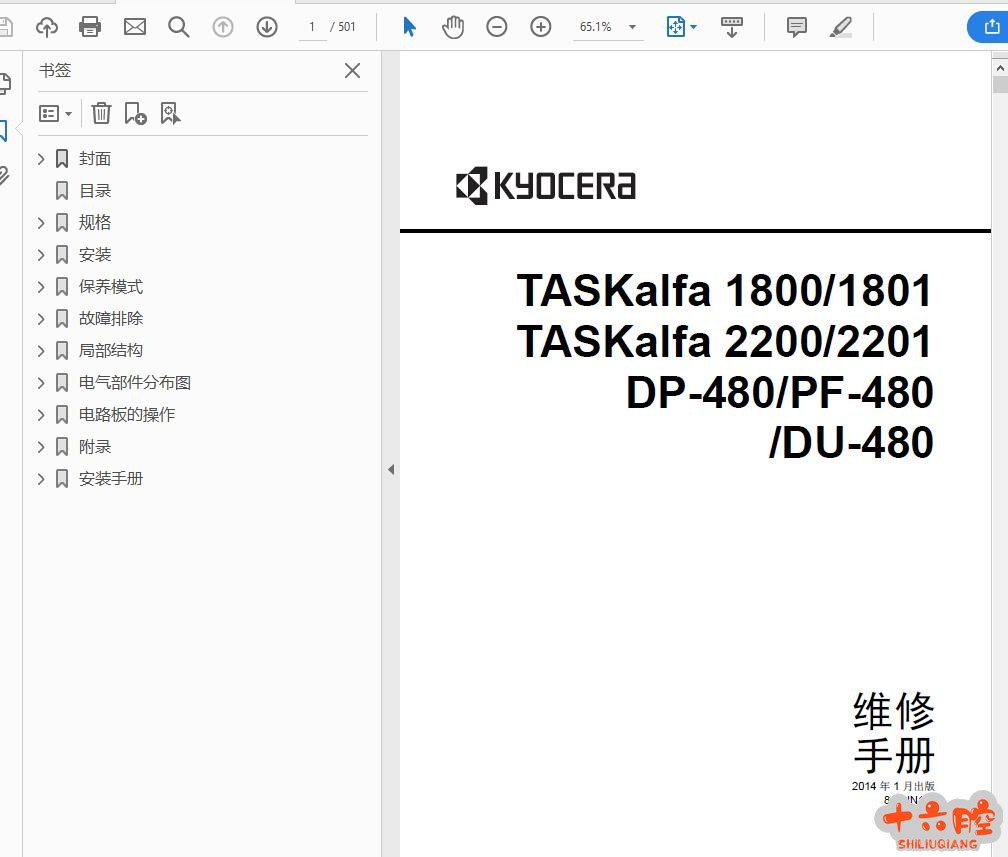Image resolution: width=1008 pixels, height=857 pixels.
Task: Open the search magnifier tool
Action: (x=179, y=27)
